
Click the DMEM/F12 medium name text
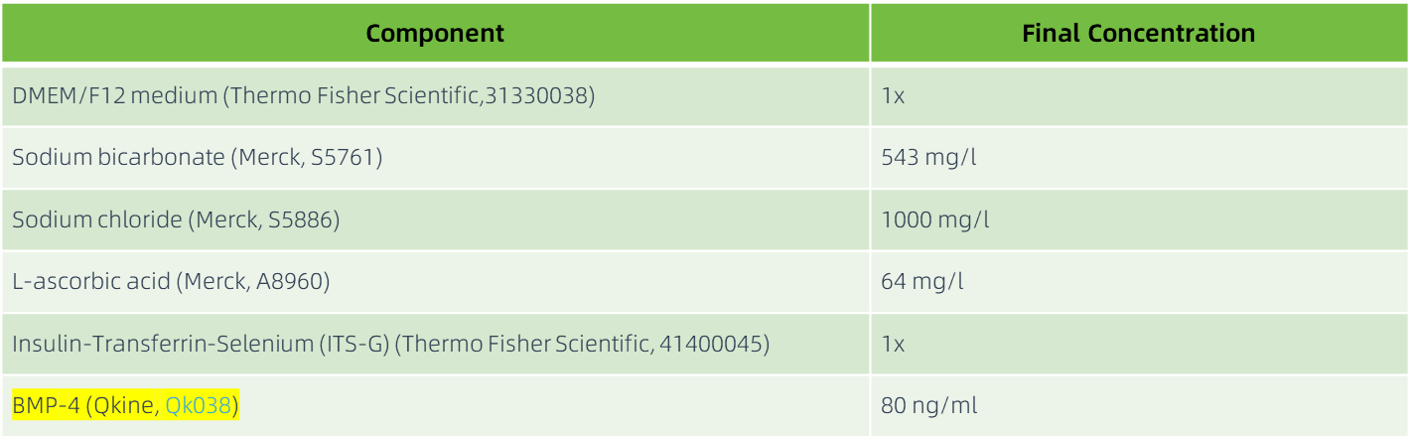tap(114, 96)
